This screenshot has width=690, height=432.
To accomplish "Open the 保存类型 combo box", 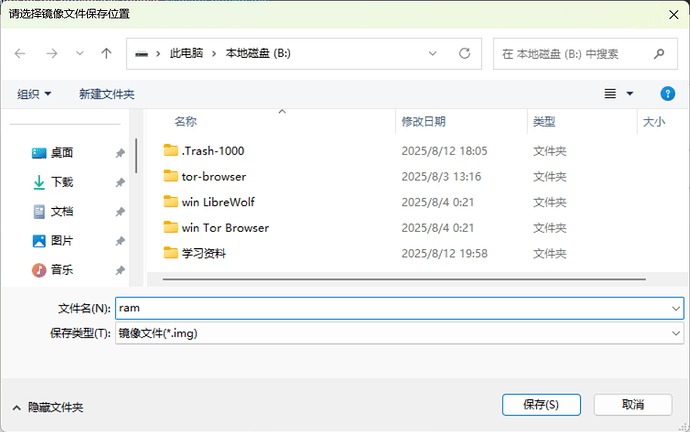I will coord(400,333).
